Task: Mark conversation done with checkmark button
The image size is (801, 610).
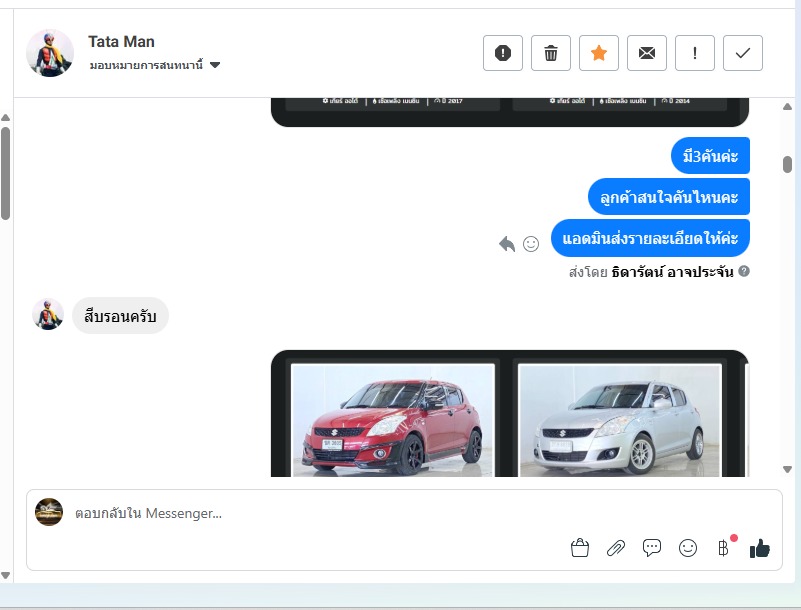Action: (x=743, y=53)
